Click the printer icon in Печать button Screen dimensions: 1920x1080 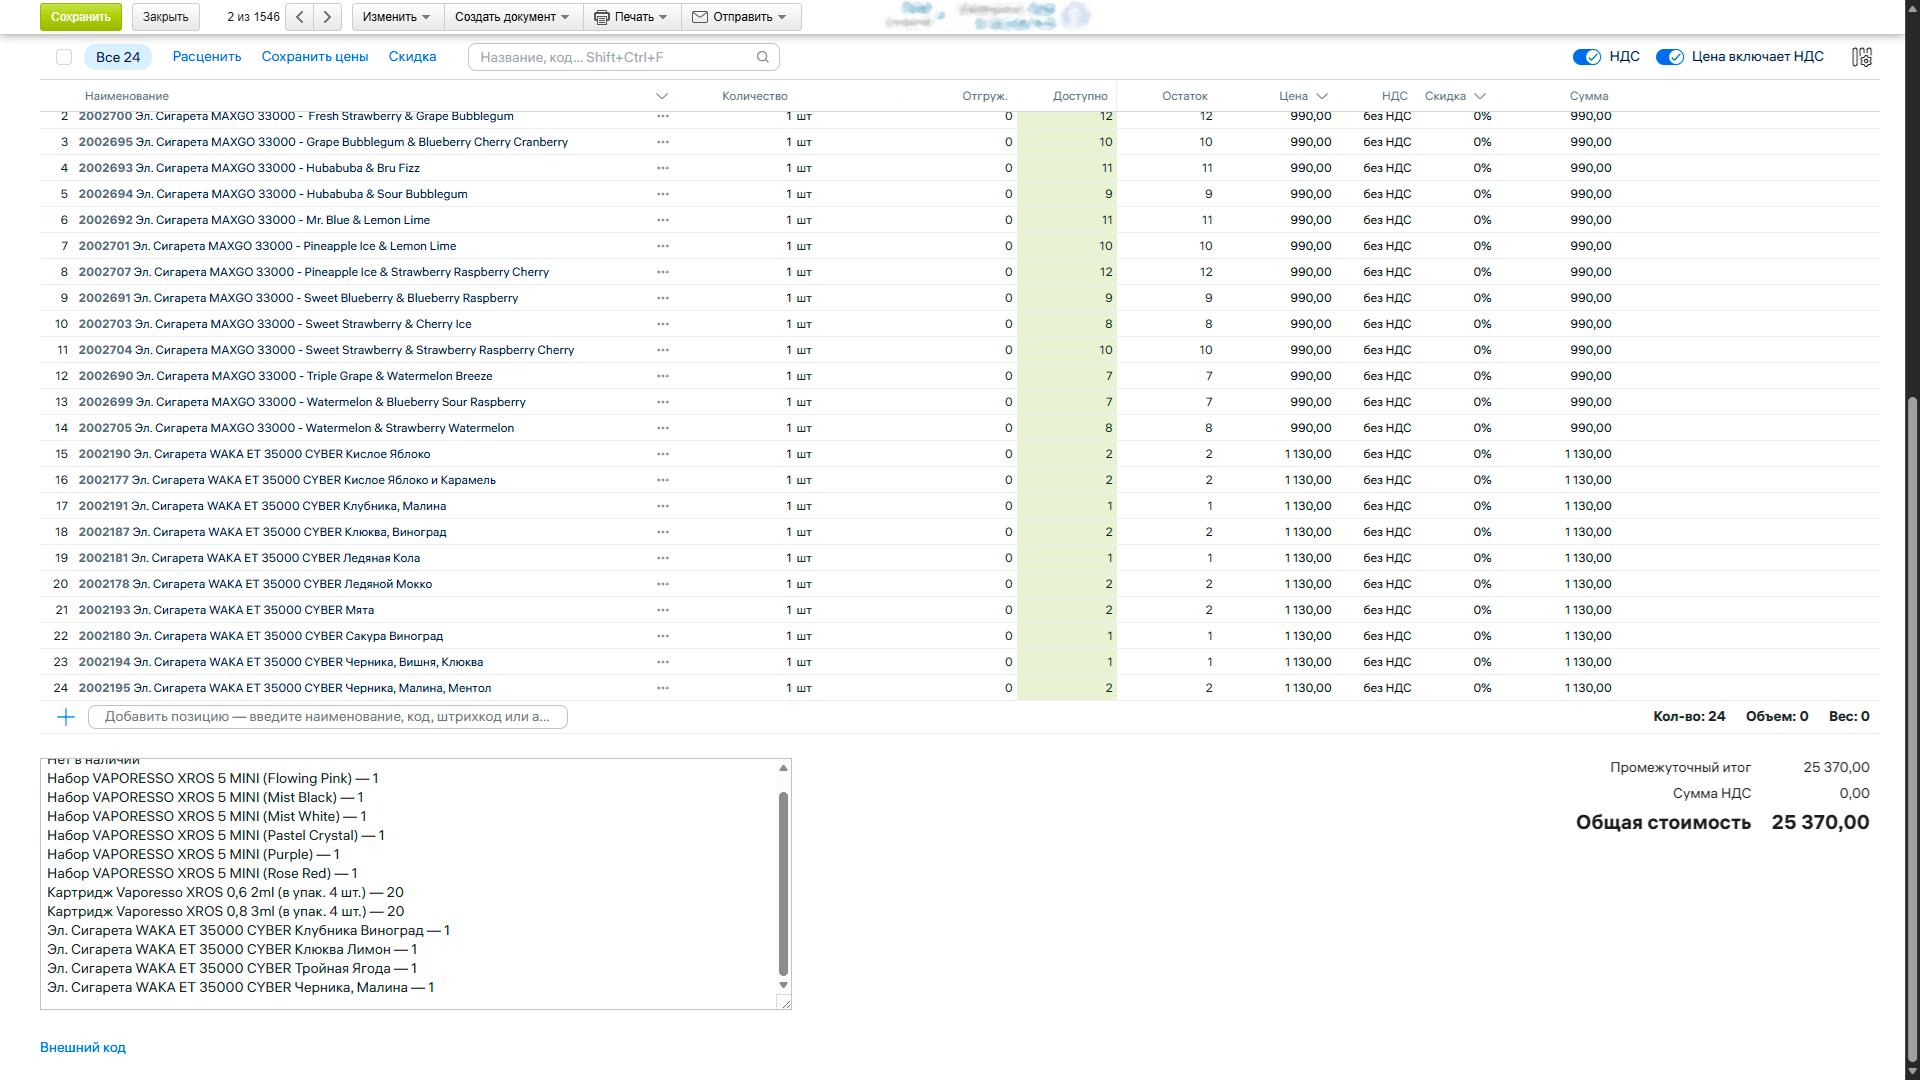pos(602,17)
